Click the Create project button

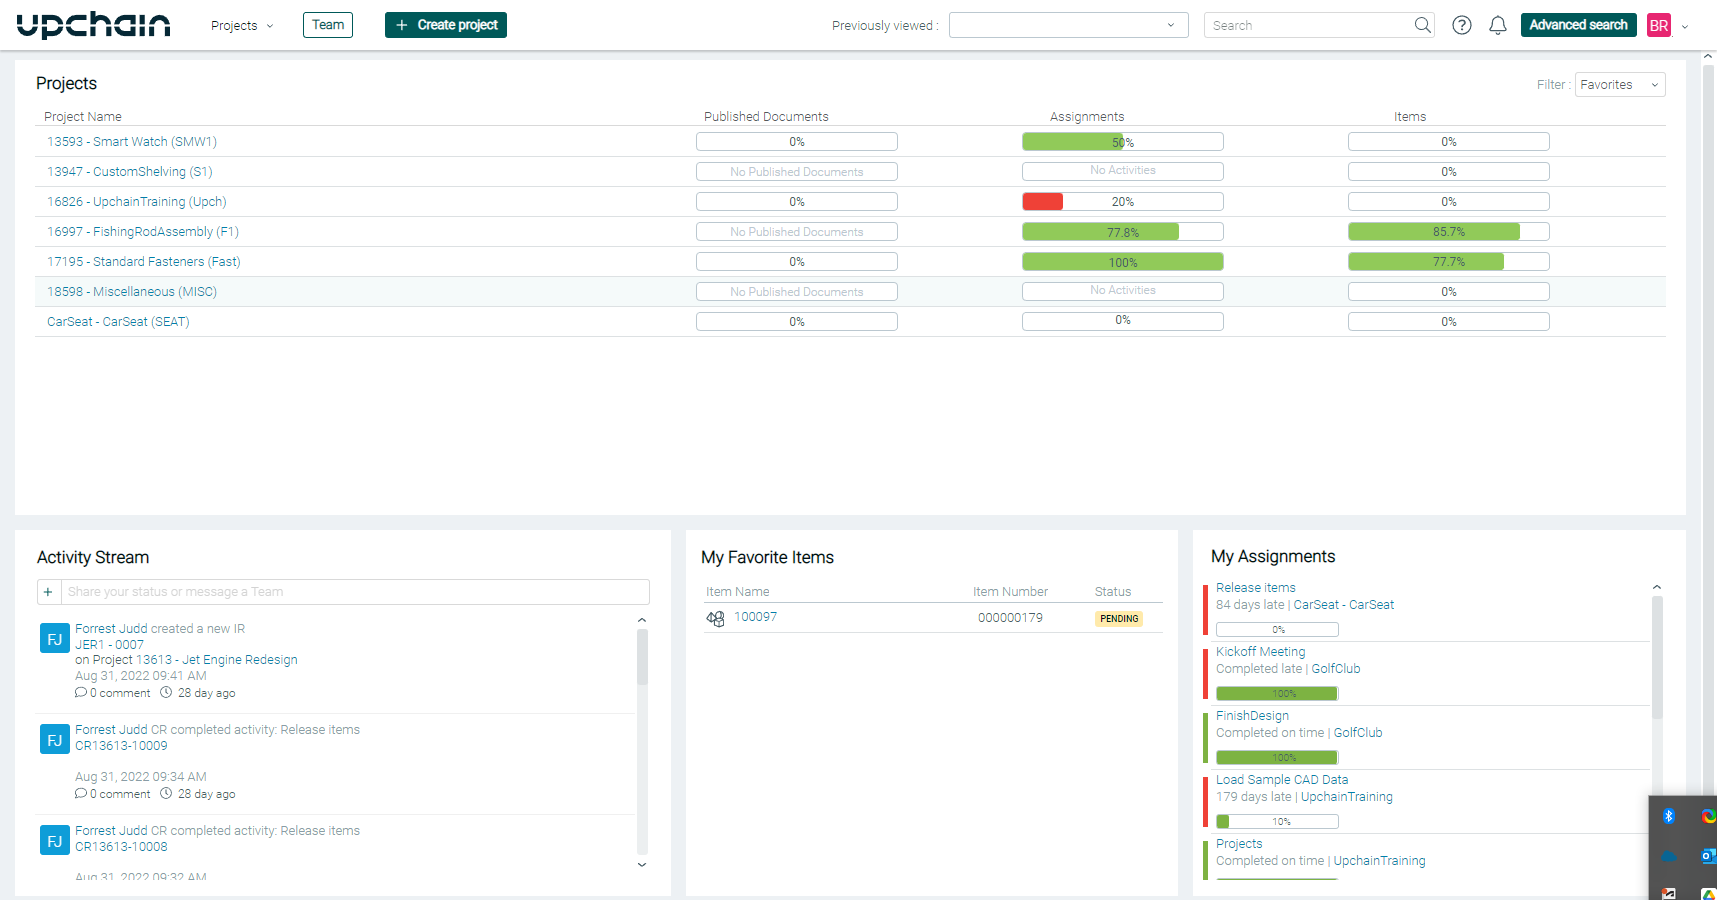point(445,24)
